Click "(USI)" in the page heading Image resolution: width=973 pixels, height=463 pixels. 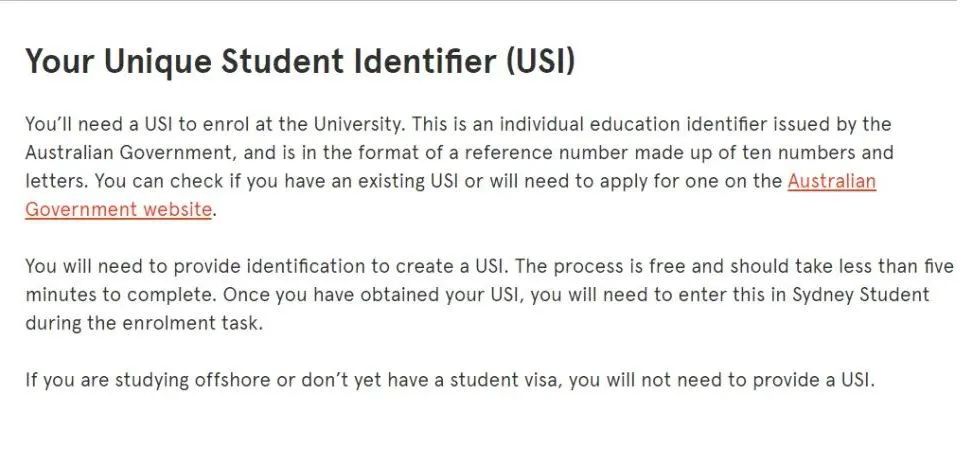[540, 61]
